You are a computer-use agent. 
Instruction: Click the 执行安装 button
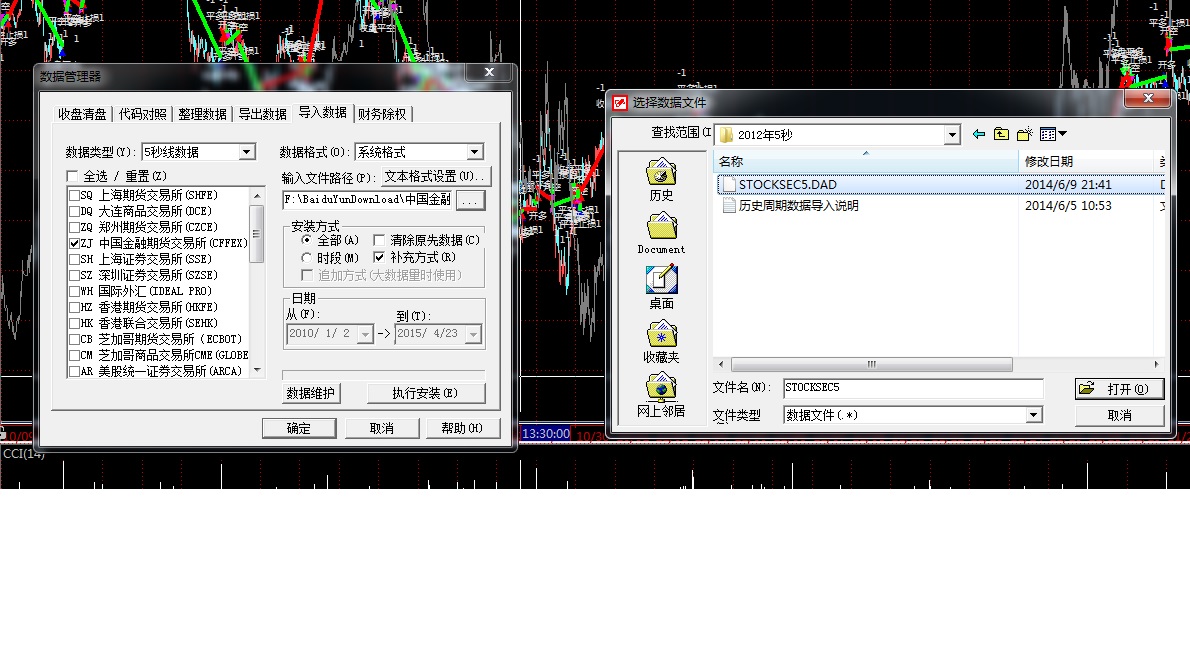[x=425, y=394]
